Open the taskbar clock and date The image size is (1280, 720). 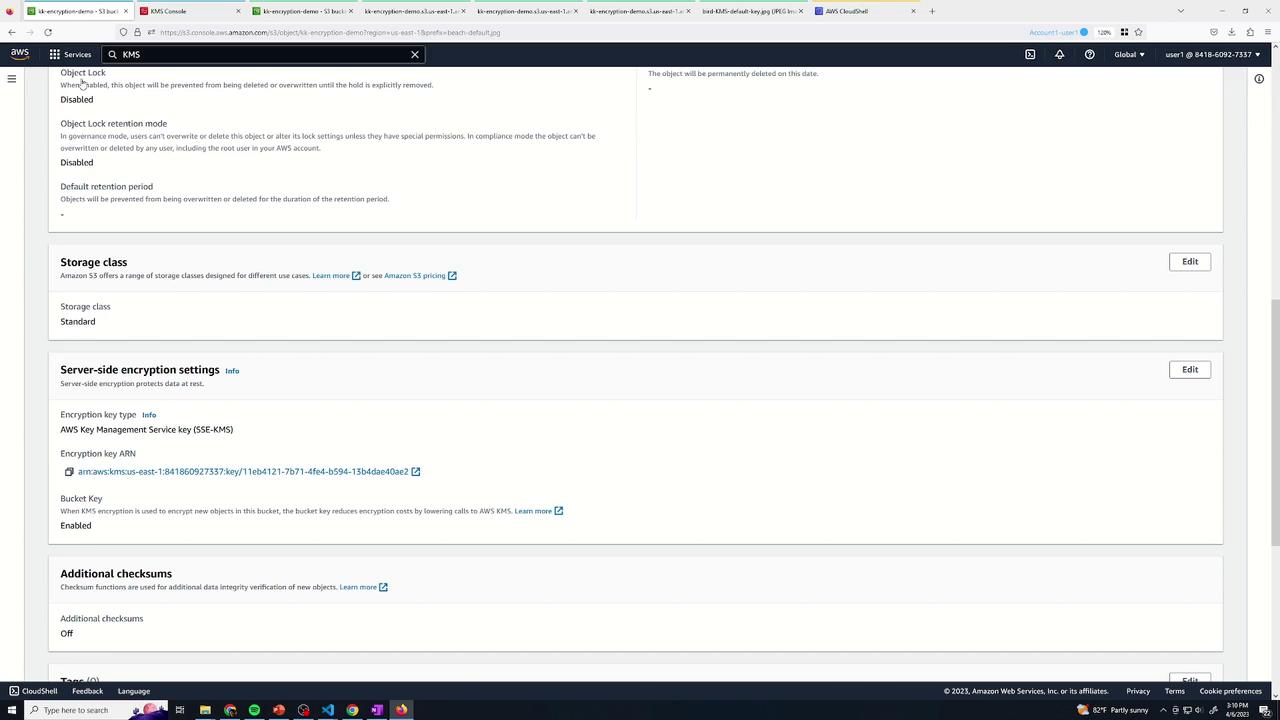1237,710
